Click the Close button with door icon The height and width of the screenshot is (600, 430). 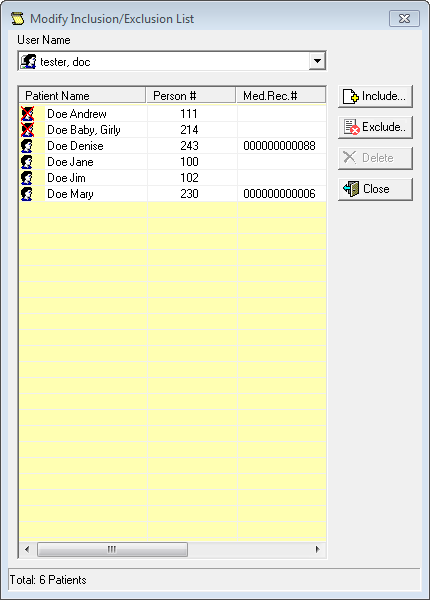[x=375, y=189]
